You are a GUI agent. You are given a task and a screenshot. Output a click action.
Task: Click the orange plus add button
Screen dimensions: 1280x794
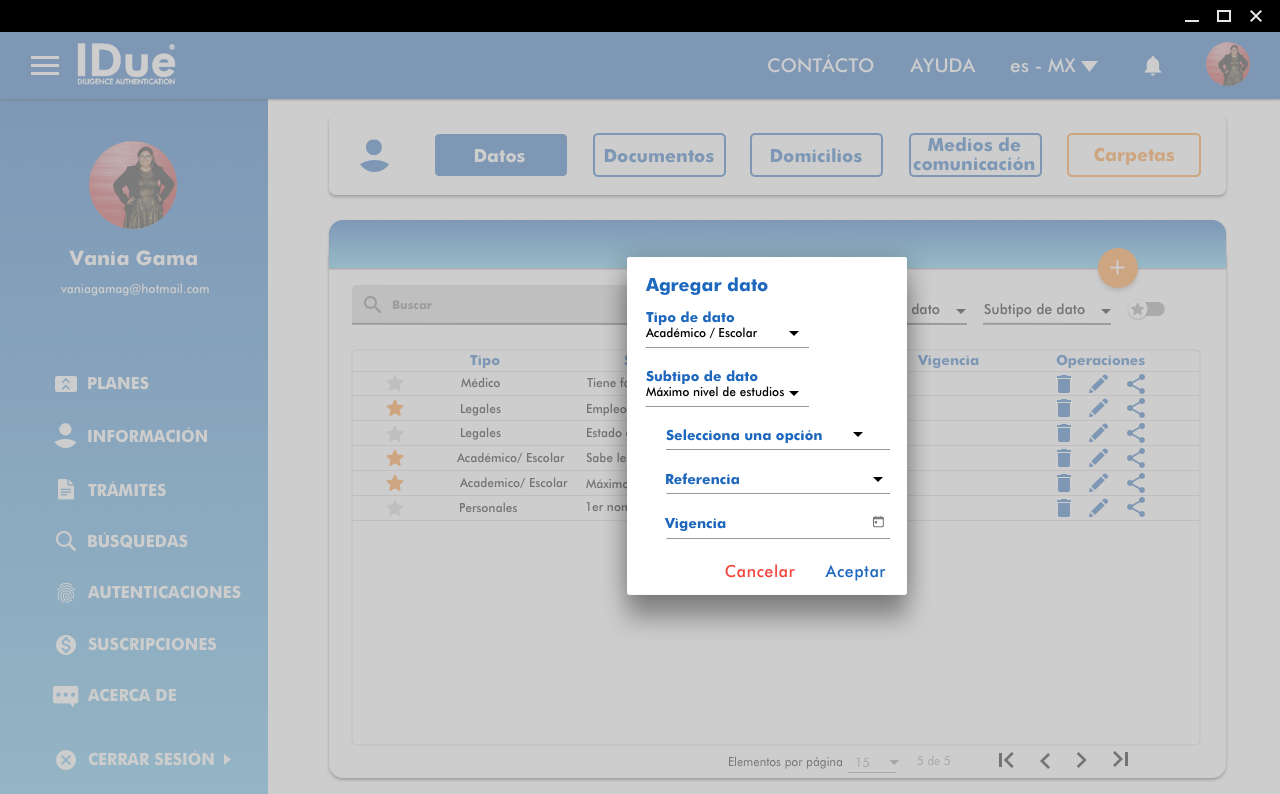(x=1117, y=268)
